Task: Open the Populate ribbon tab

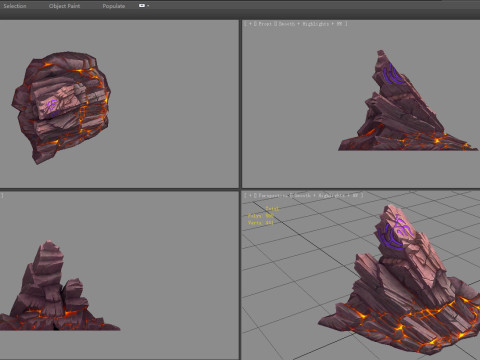Action: pos(114,6)
